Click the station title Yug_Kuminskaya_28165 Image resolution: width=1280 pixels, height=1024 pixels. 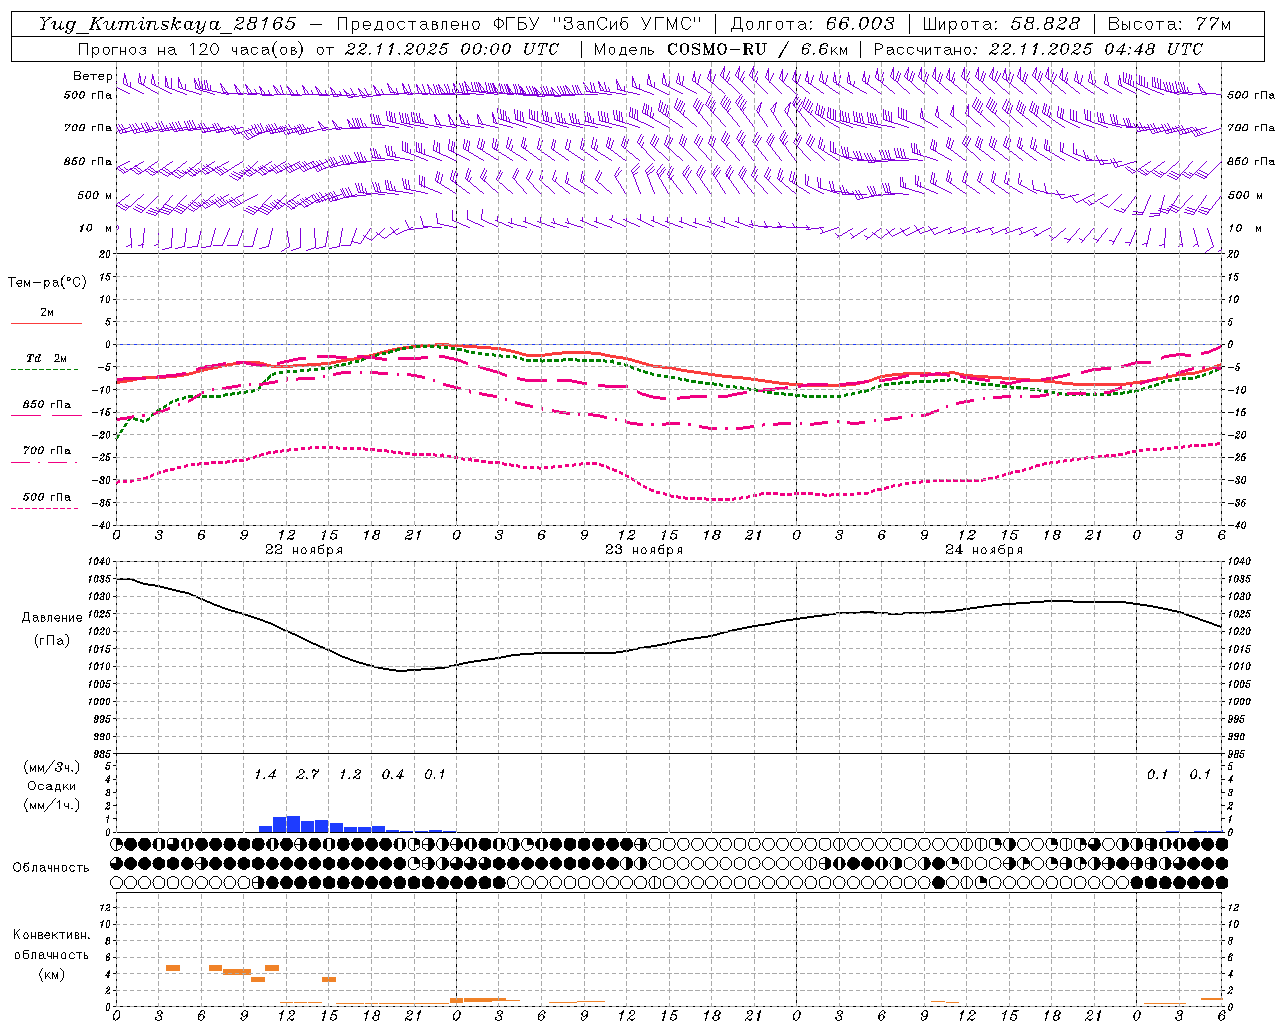167,24
